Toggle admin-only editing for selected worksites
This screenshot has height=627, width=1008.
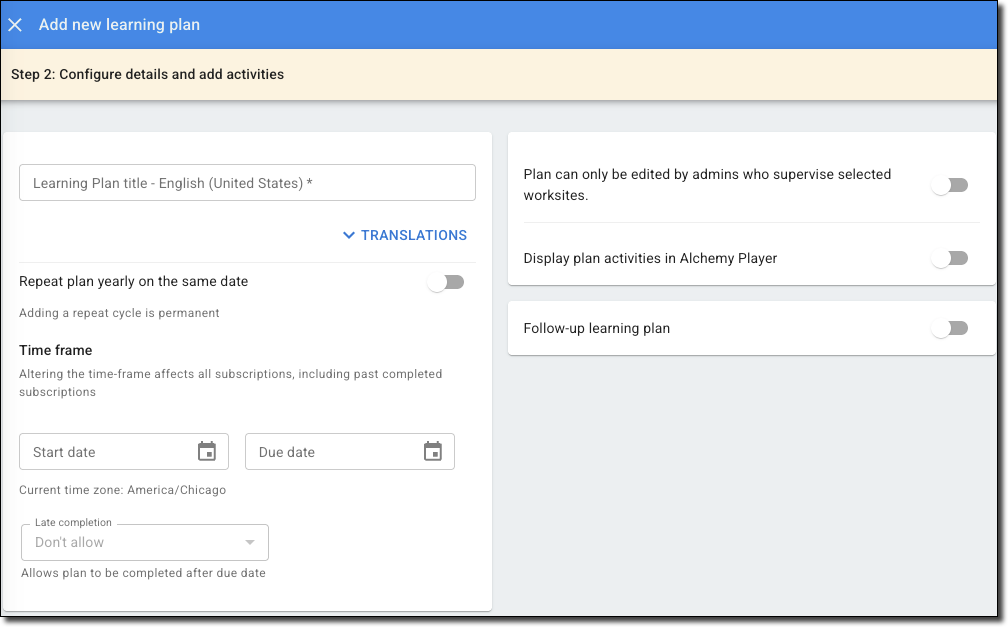(x=949, y=185)
